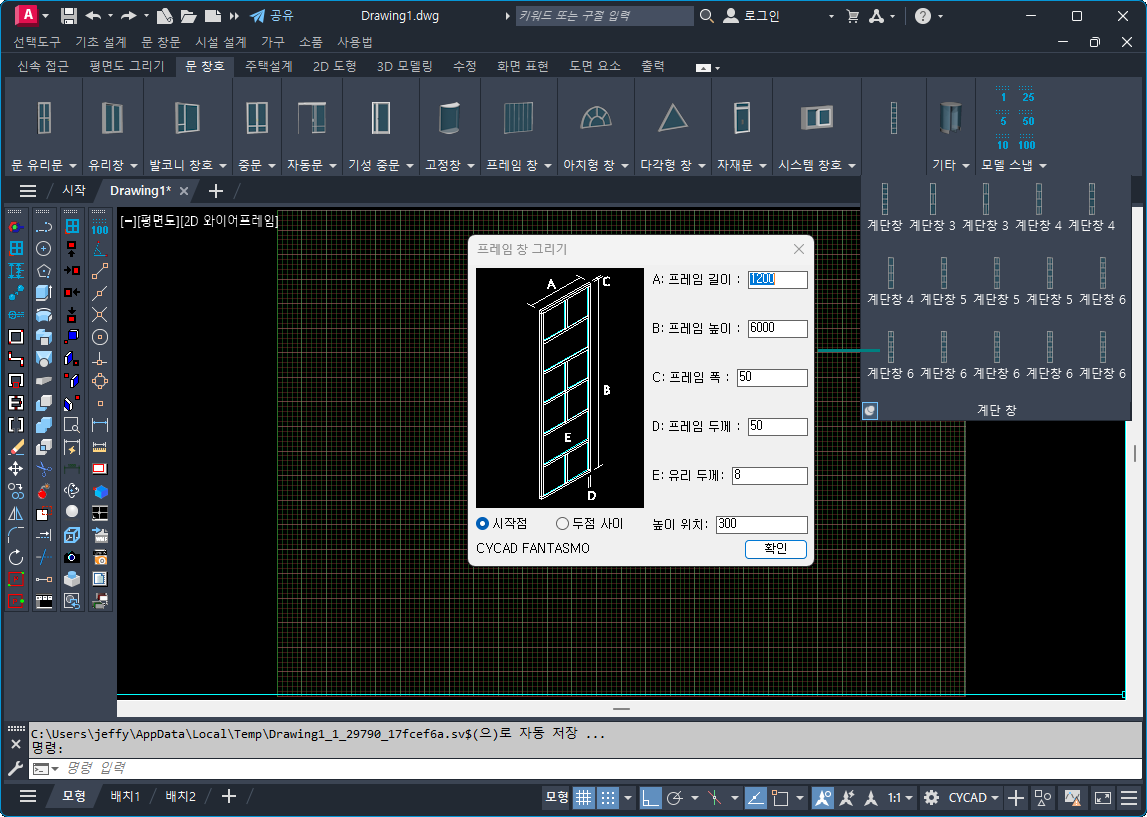This screenshot has width=1147, height=817.
Task: Open the workspace settings gear icon
Action: pyautogui.click(x=931, y=797)
